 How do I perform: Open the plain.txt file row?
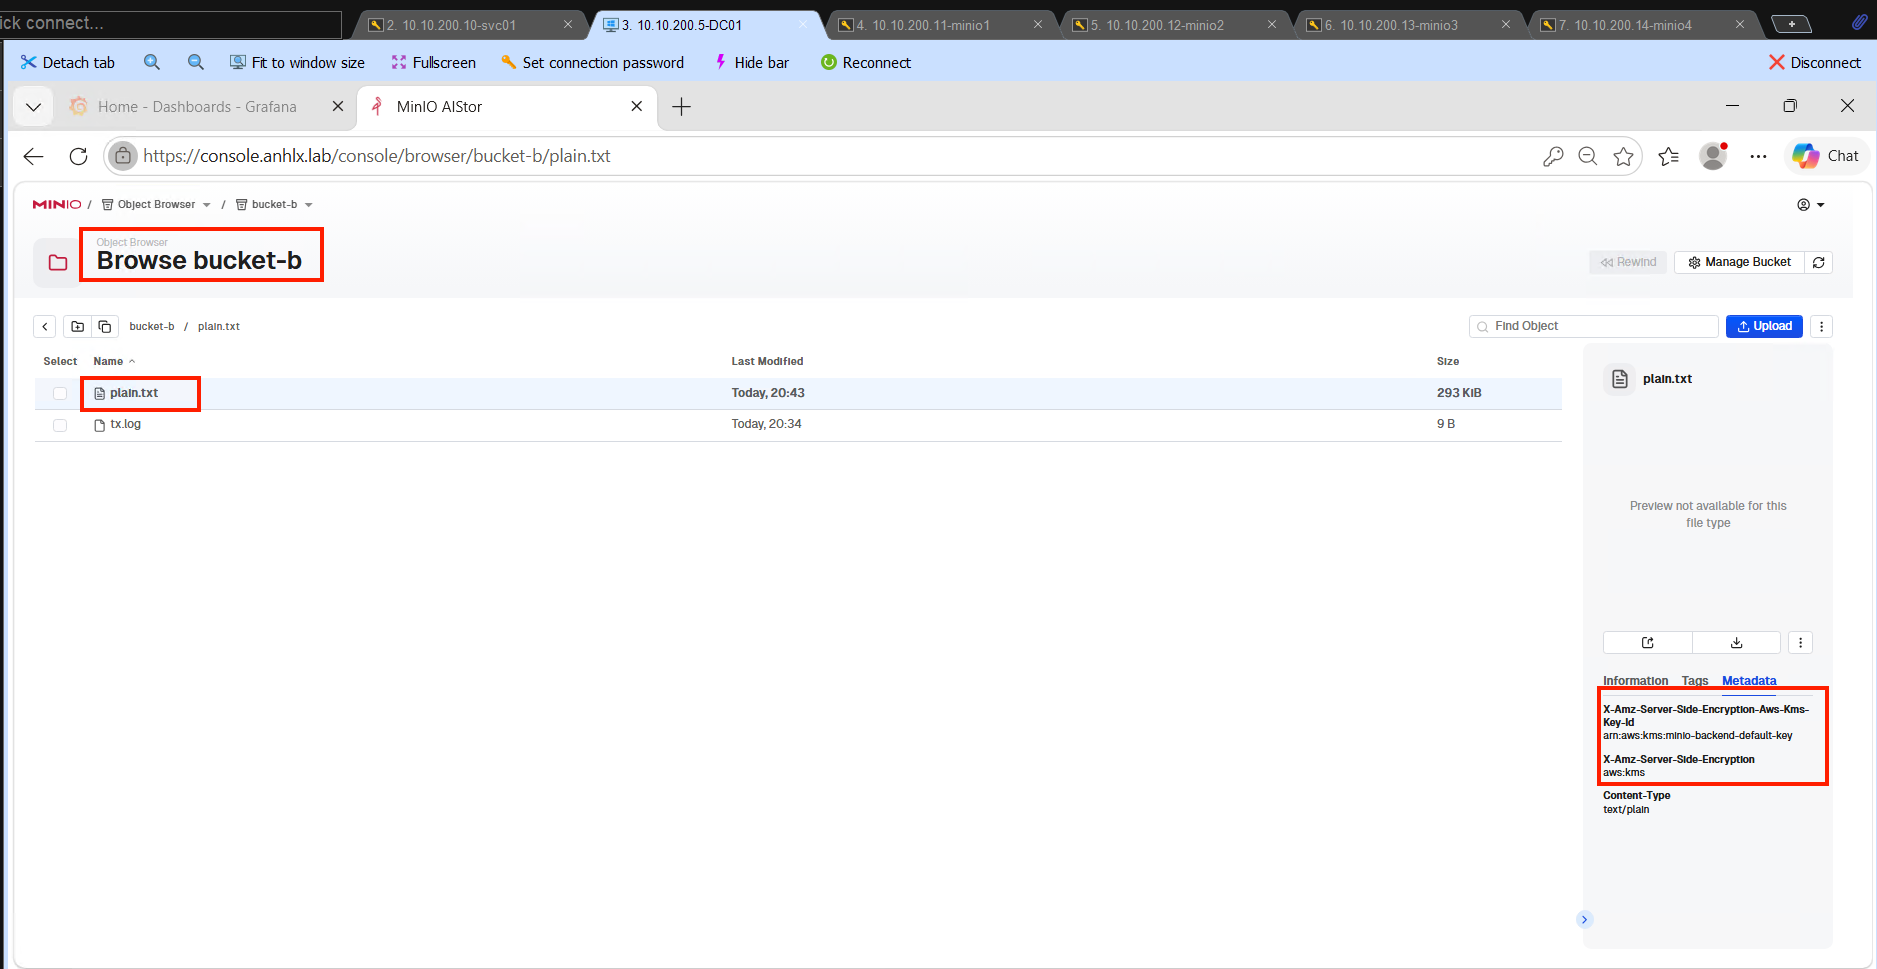pos(798,393)
